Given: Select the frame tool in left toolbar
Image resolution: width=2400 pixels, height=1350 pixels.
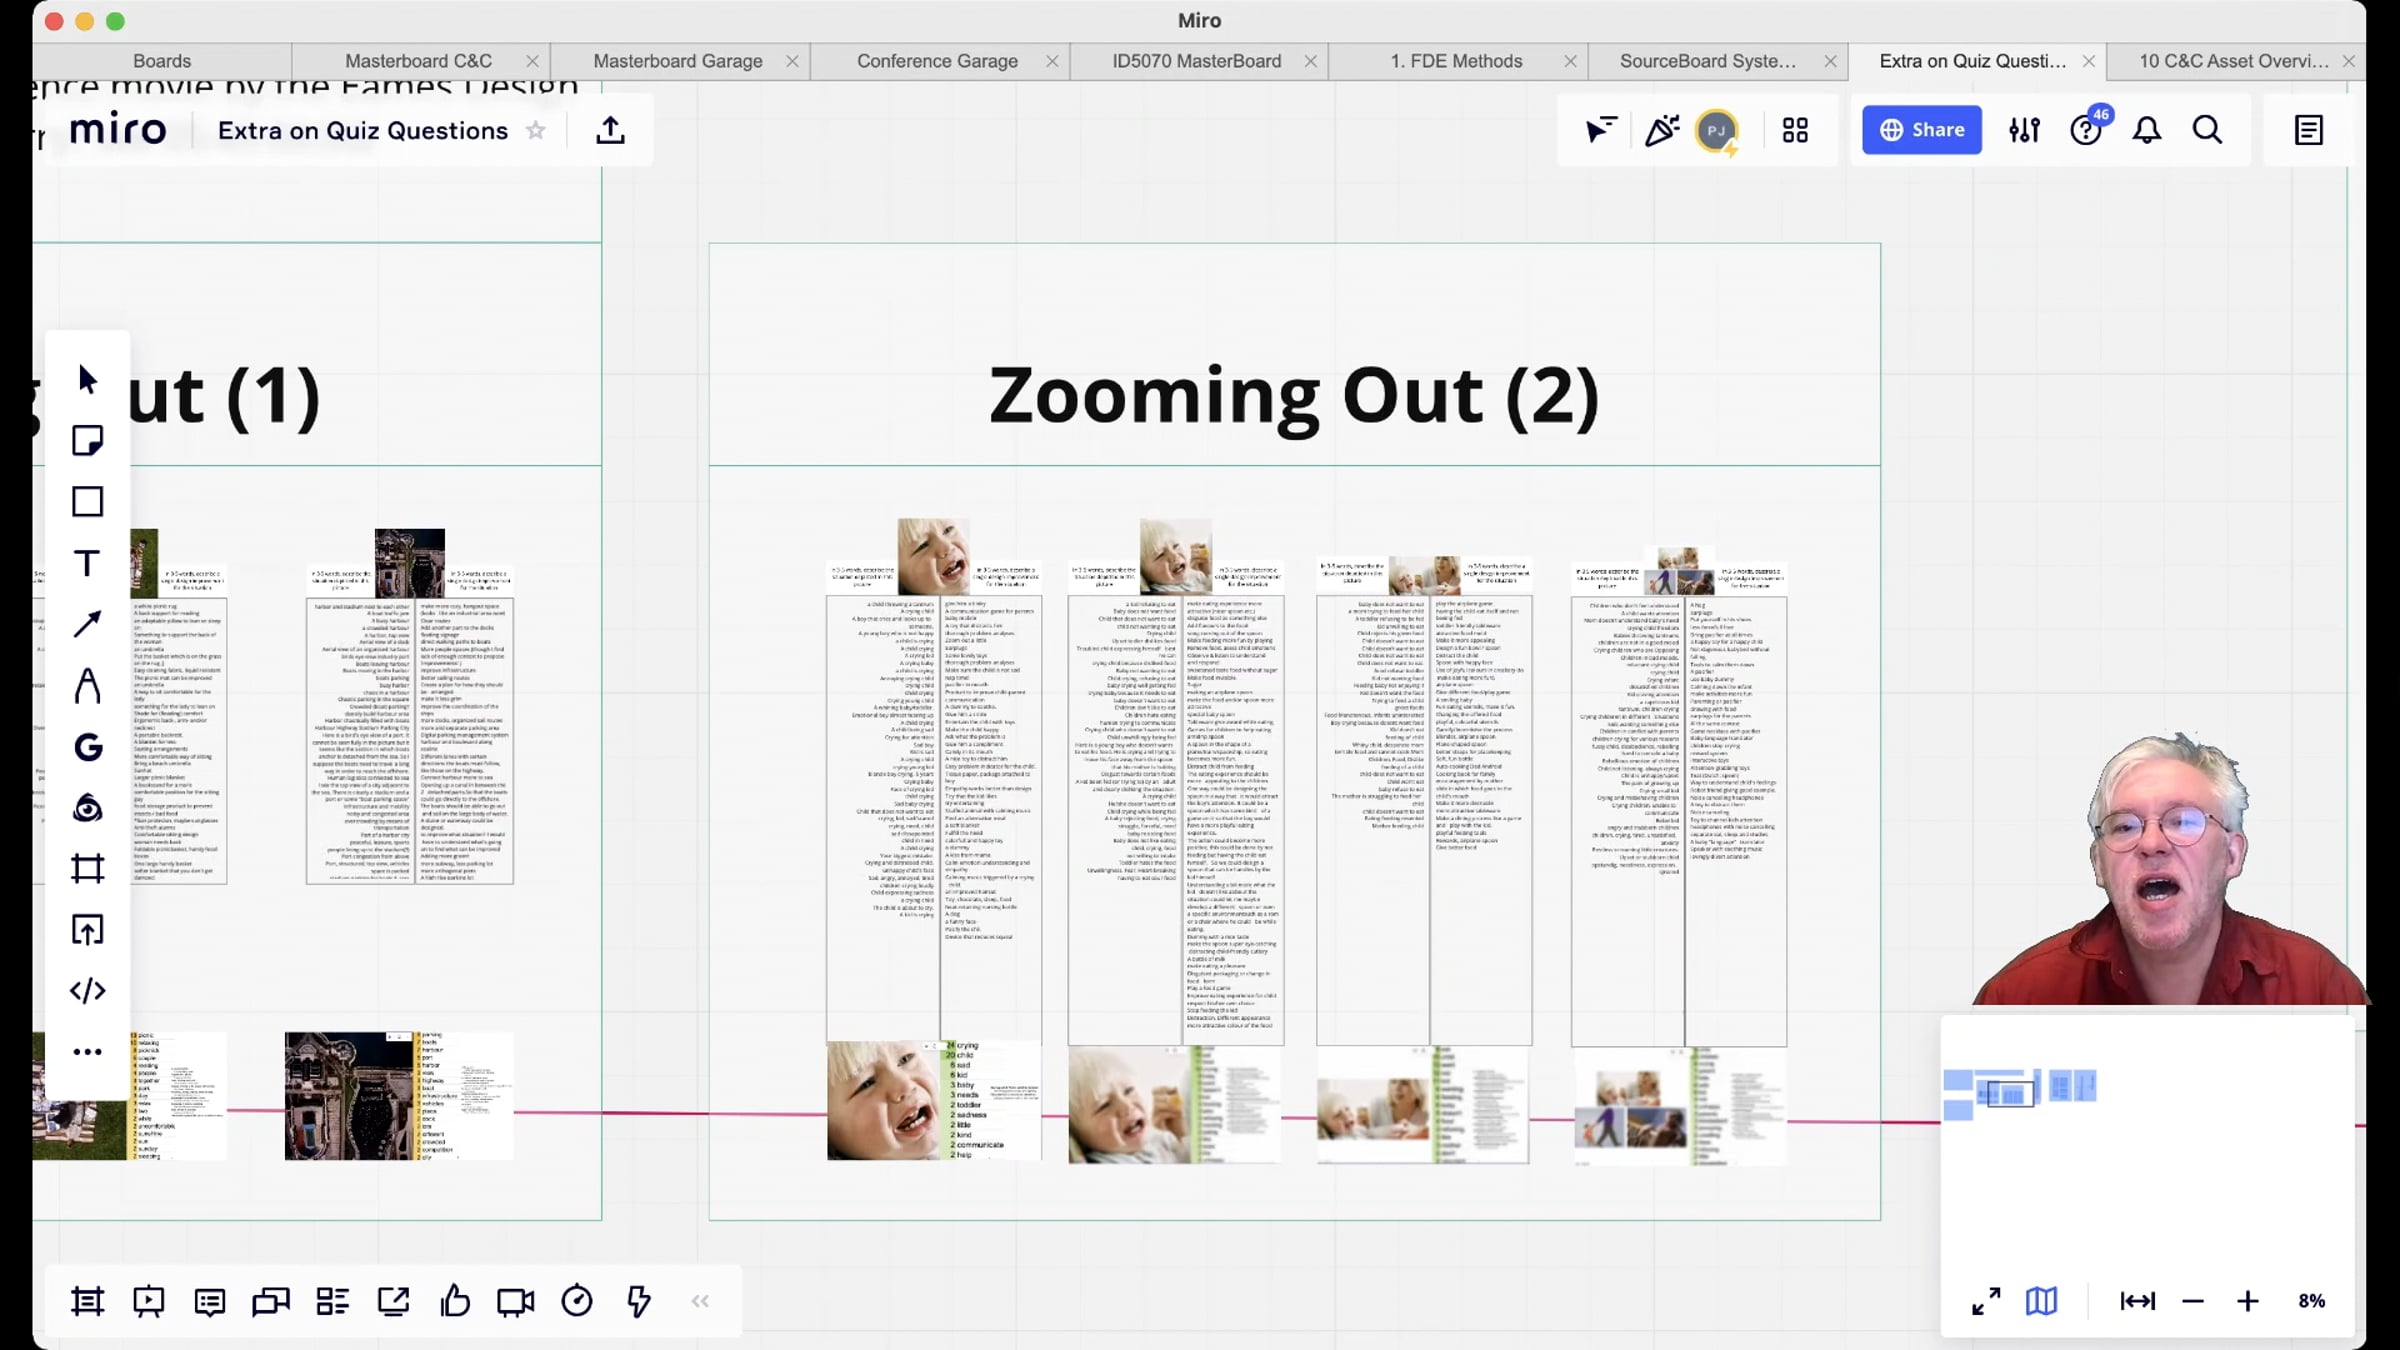Looking at the screenshot, I should [x=87, y=868].
